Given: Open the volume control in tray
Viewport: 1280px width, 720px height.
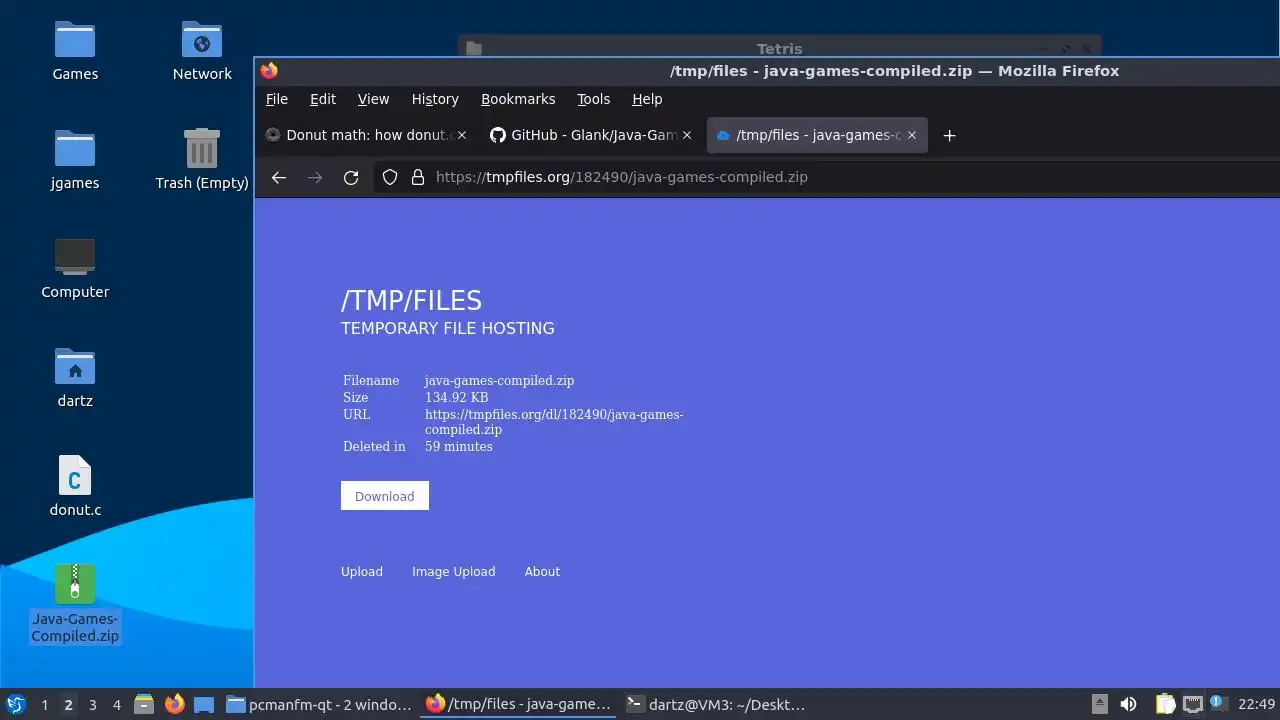Looking at the screenshot, I should [x=1128, y=704].
